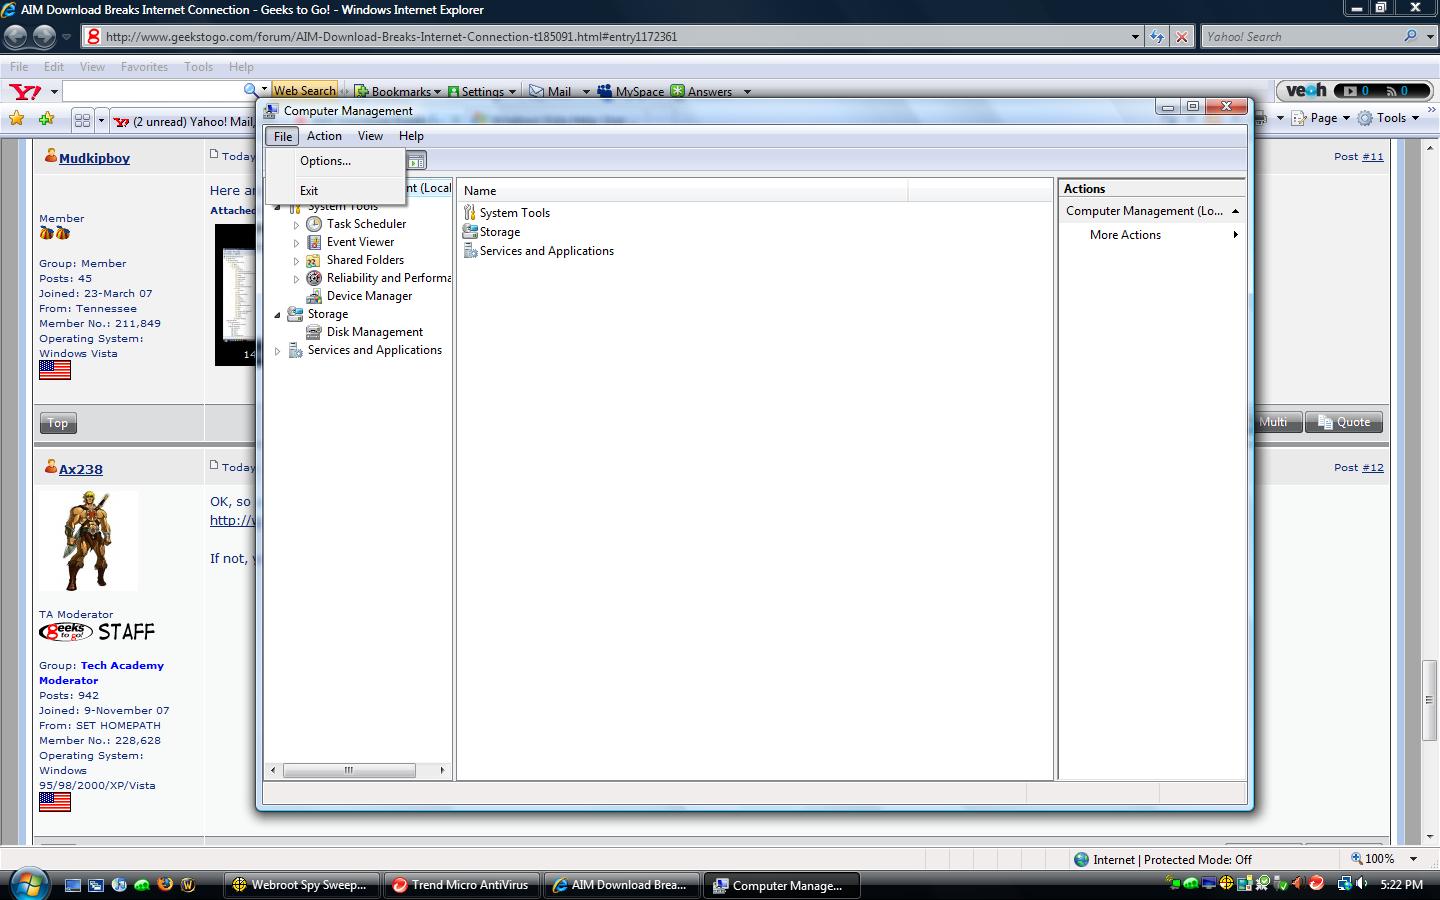The width and height of the screenshot is (1440, 900).
Task: Click the forum page vertical scrollbar thumb
Action: pyautogui.click(x=1430, y=699)
